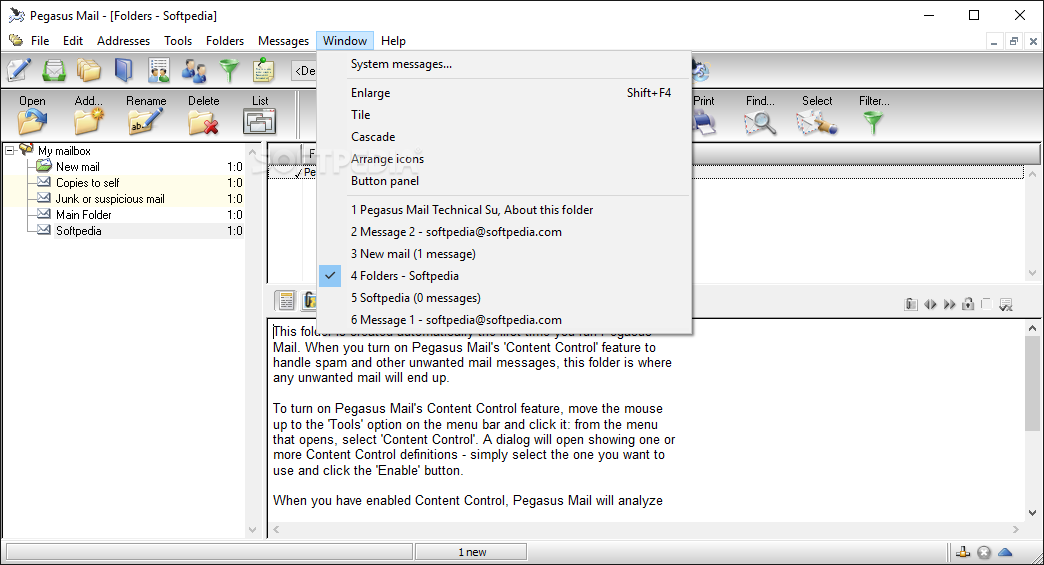Click the Open folder toolbar button
Image resolution: width=1044 pixels, height=565 pixels.
(32, 114)
